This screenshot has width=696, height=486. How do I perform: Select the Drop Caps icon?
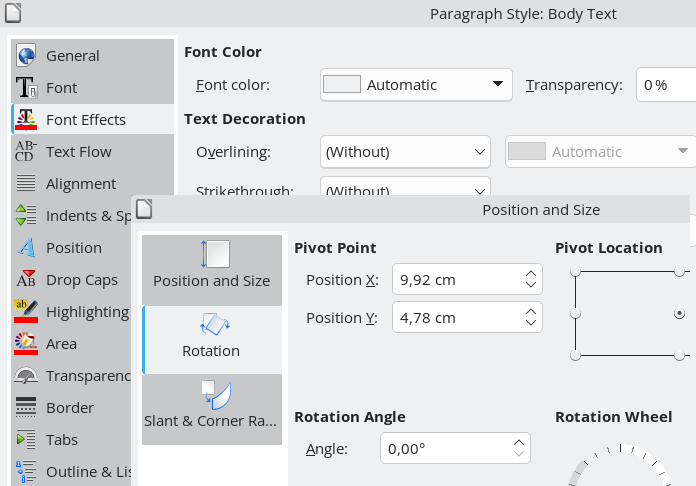(27, 280)
